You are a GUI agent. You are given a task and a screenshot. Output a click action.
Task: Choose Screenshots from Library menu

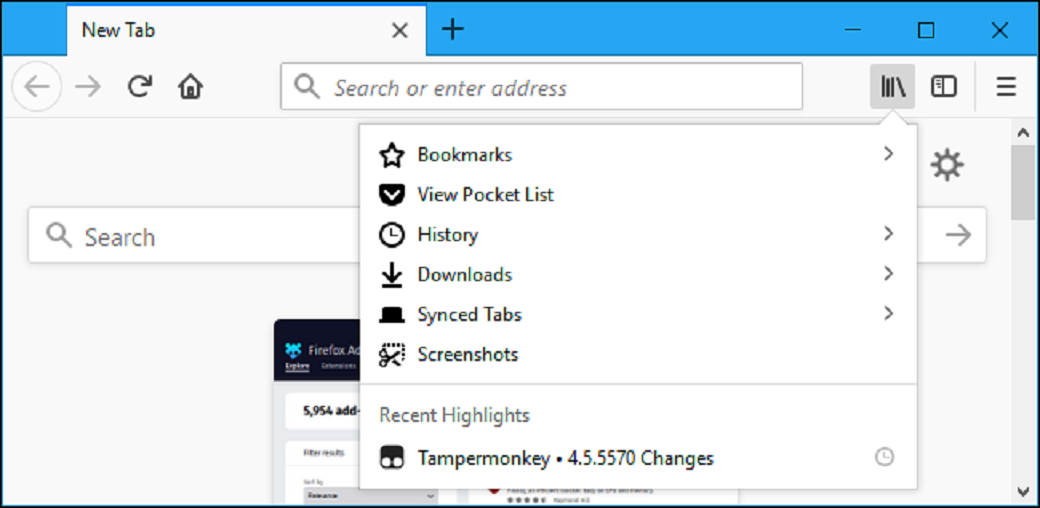coord(638,354)
